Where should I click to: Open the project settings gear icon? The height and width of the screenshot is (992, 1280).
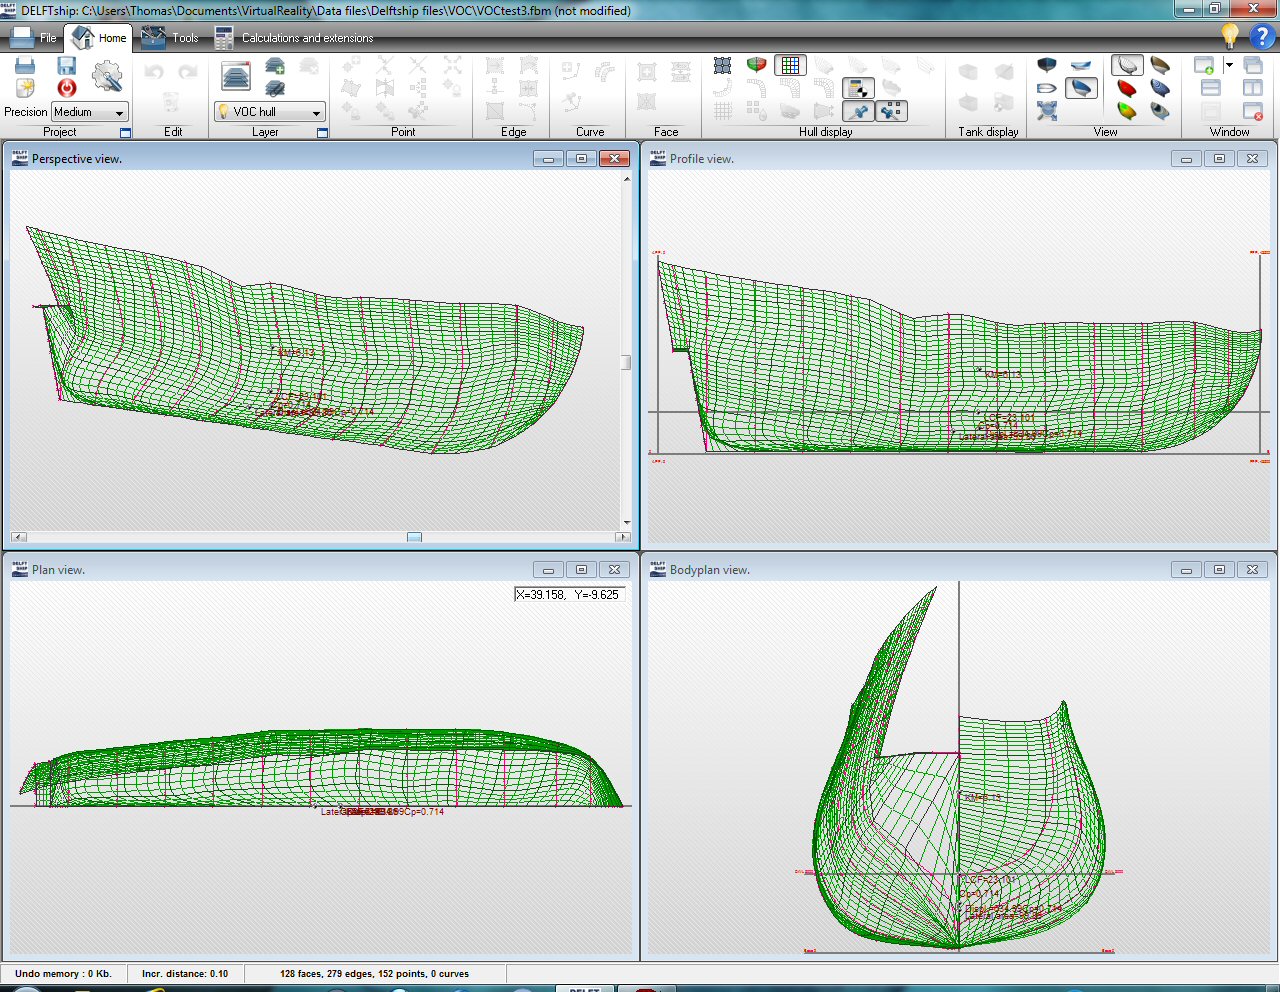(x=107, y=77)
